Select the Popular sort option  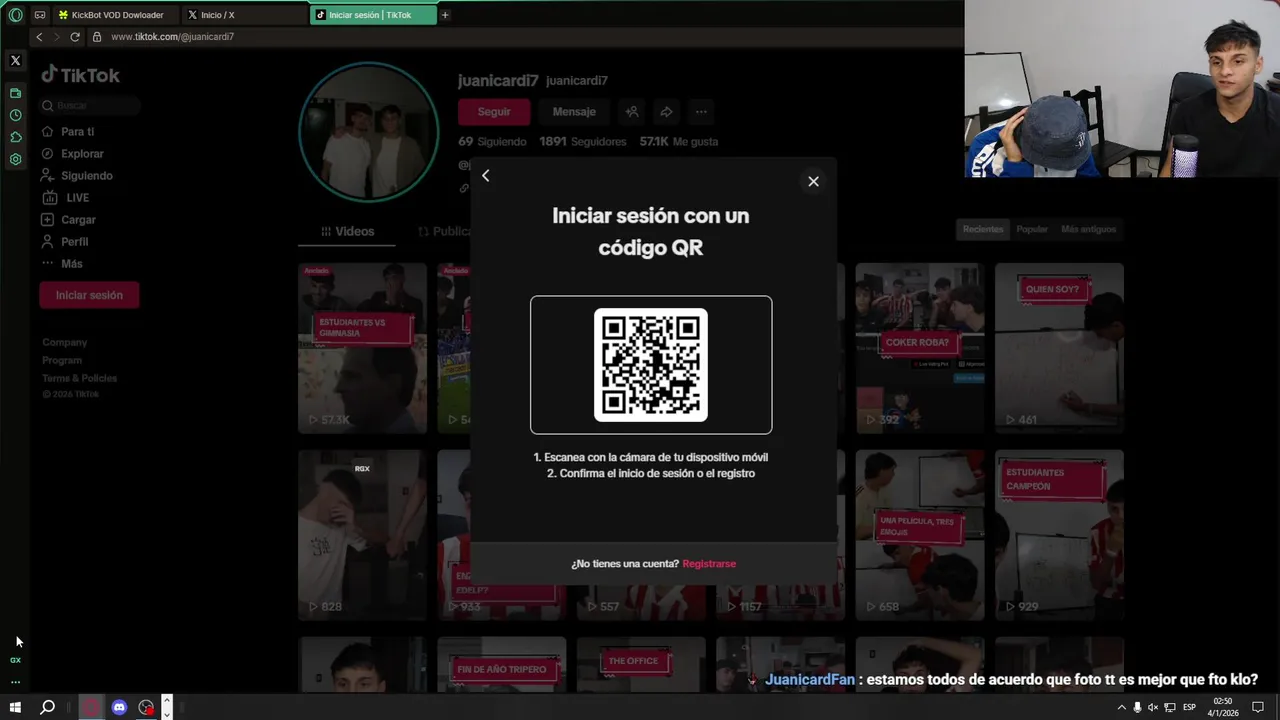(1032, 229)
